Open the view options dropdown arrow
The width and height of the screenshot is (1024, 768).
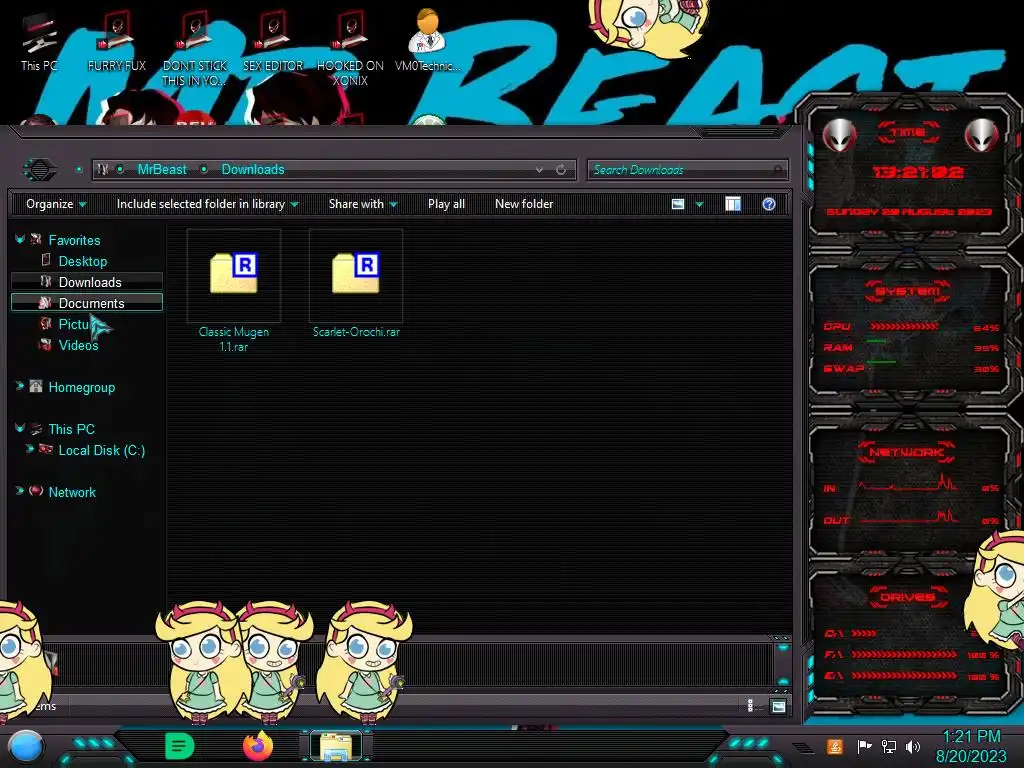[x=699, y=204]
